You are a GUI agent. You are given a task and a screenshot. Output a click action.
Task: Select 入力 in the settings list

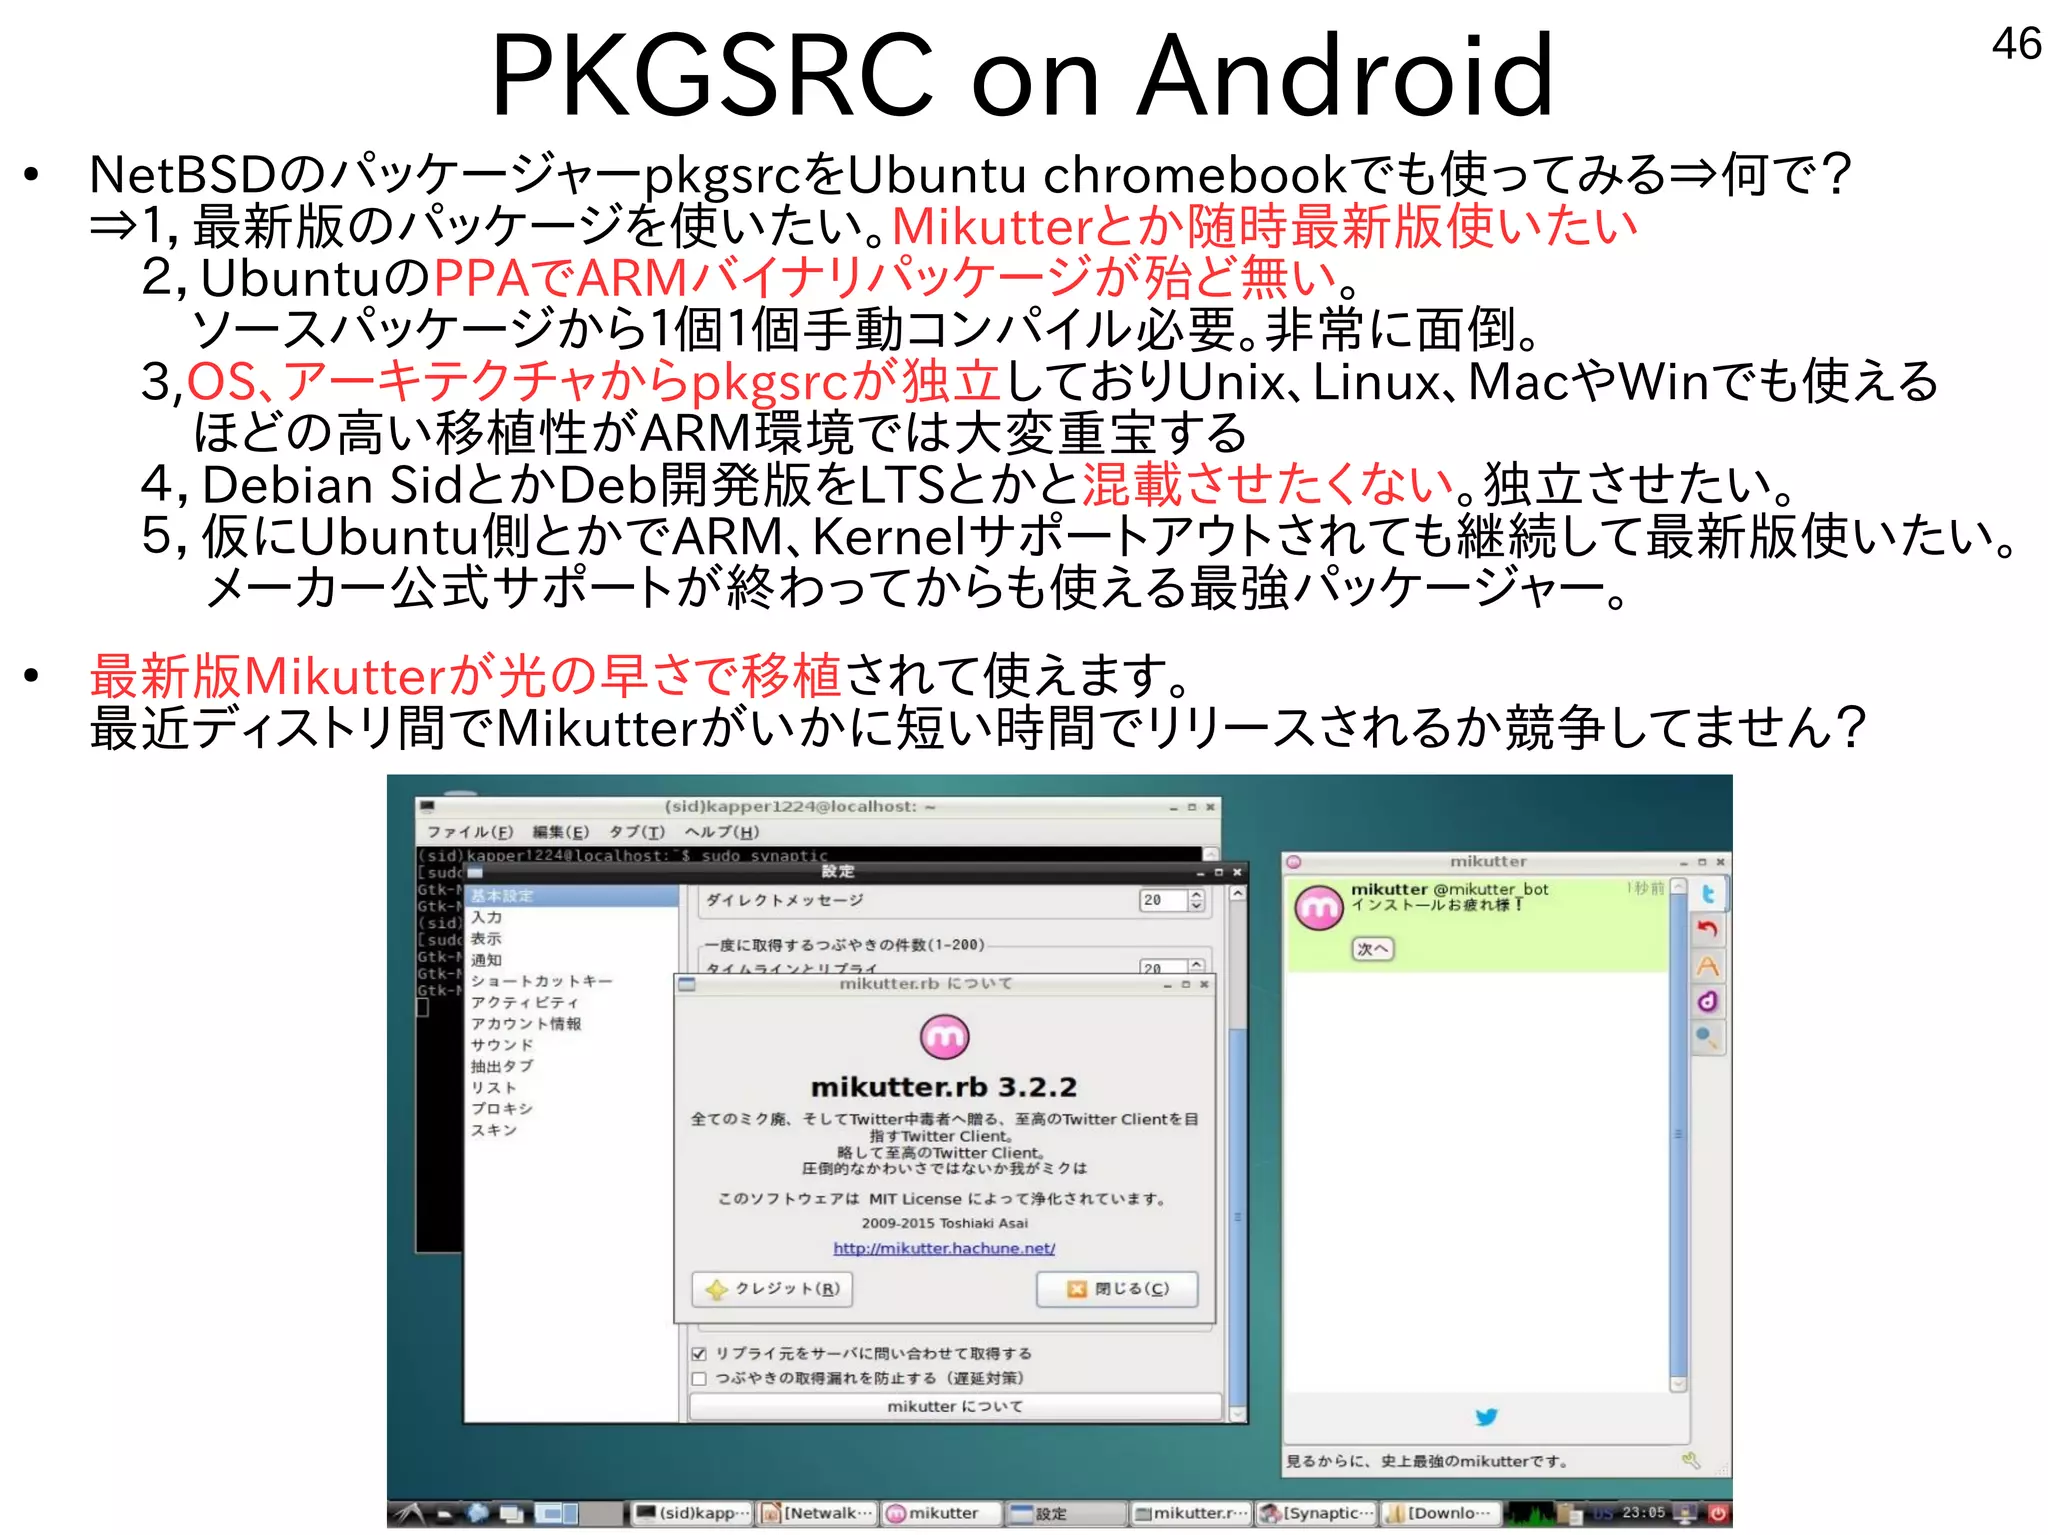coord(572,917)
